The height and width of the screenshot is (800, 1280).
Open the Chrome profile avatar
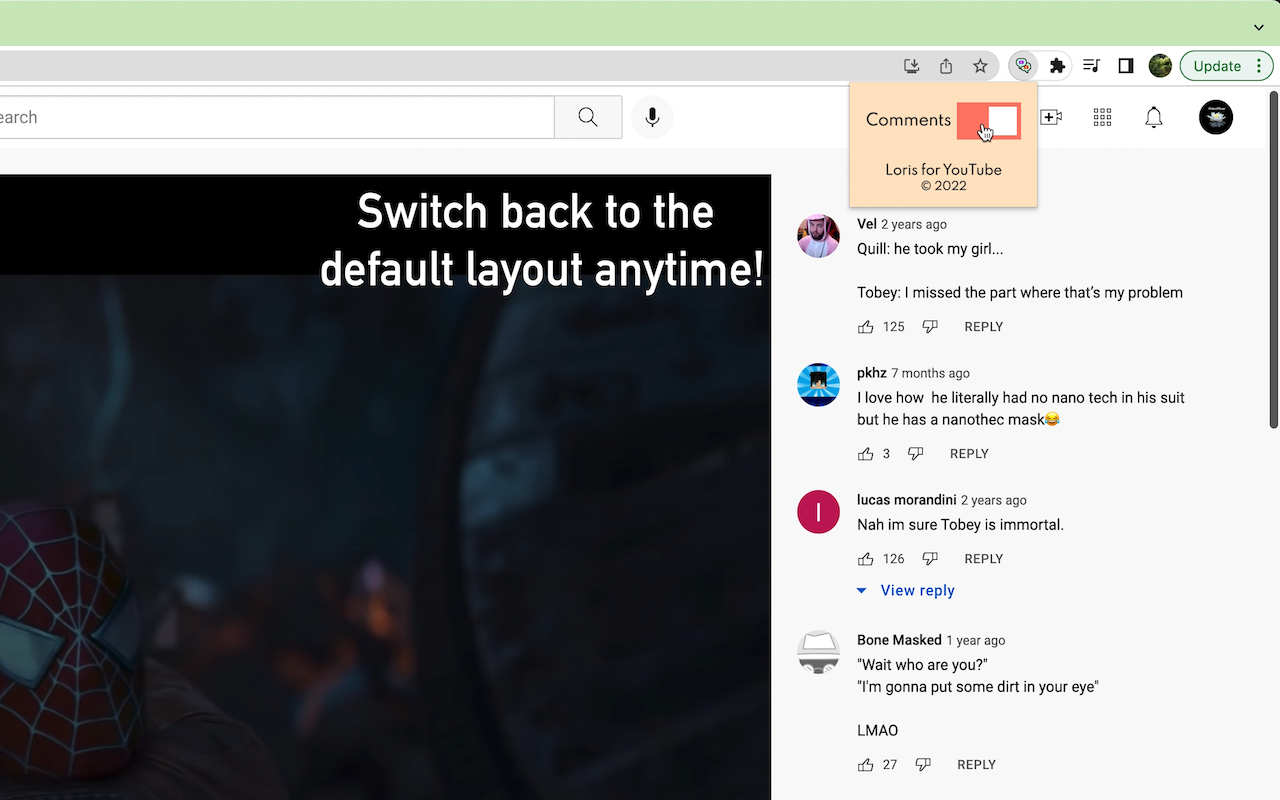click(1160, 66)
